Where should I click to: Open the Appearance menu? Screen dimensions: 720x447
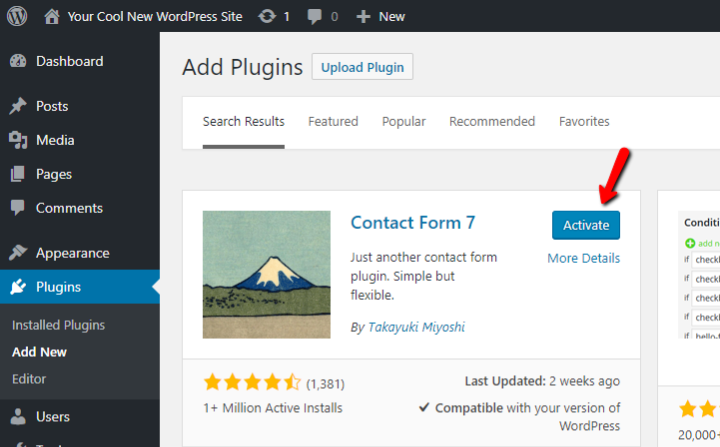(x=73, y=253)
